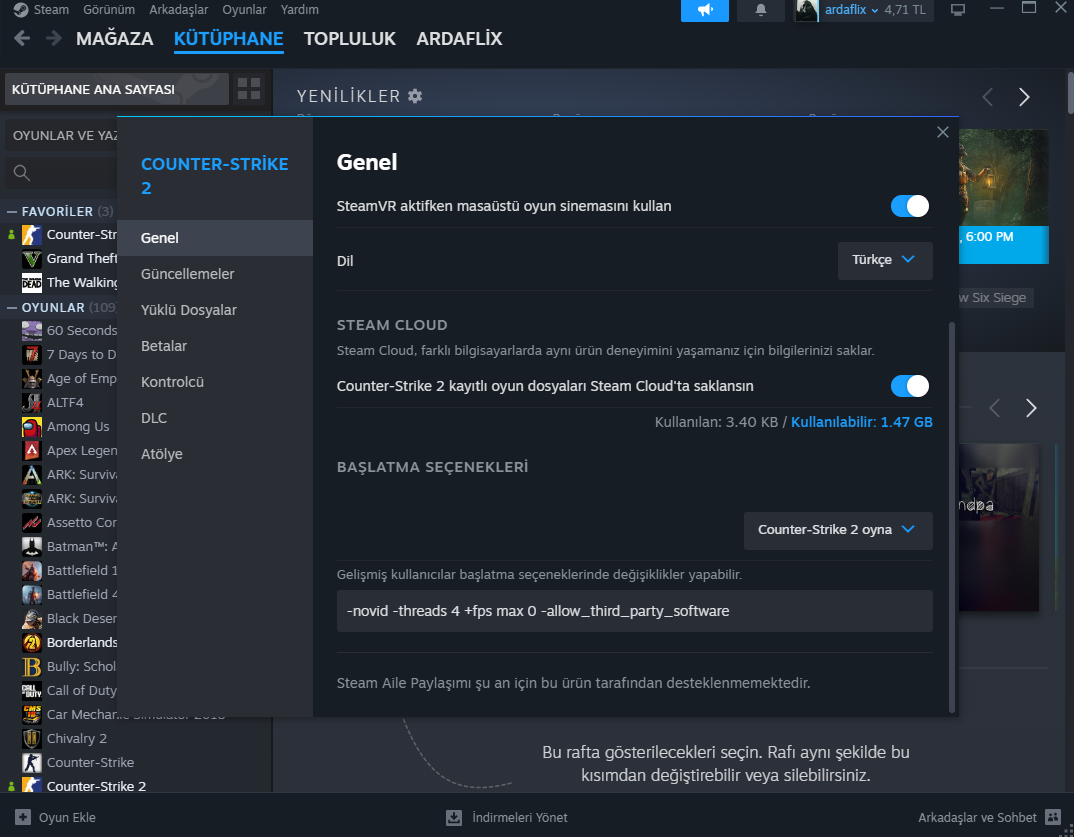The height and width of the screenshot is (837, 1074).
Task: Collapse the Oyunlar category
Action: click(12, 308)
